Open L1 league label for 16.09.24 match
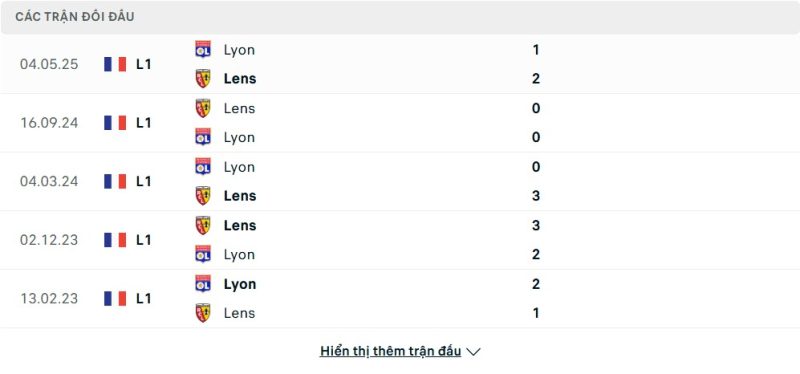The height and width of the screenshot is (374, 800). click(x=144, y=123)
